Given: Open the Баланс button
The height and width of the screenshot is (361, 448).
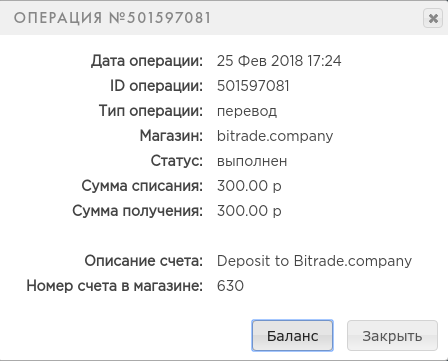Looking at the screenshot, I should click(292, 336).
